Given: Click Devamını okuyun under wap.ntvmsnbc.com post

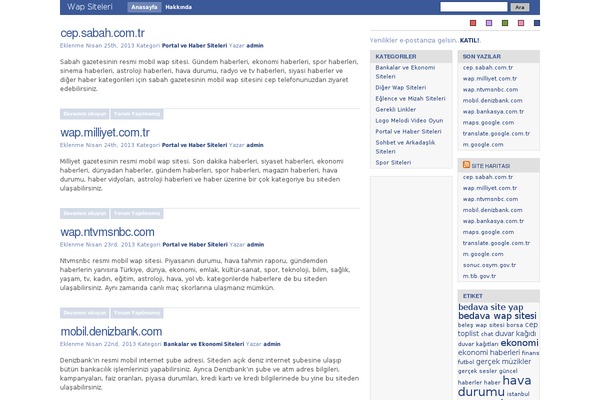Looking at the screenshot, I should (85, 313).
